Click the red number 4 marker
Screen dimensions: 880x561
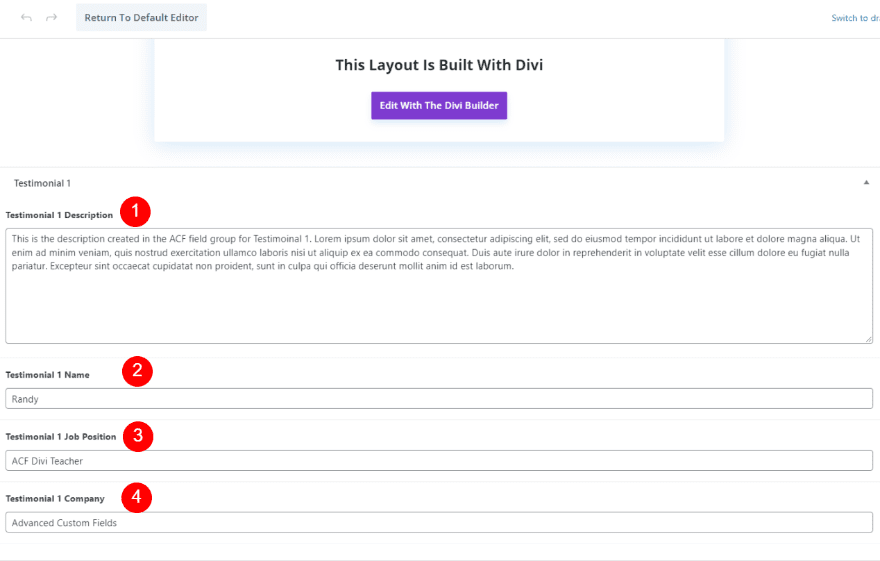[x=136, y=497]
